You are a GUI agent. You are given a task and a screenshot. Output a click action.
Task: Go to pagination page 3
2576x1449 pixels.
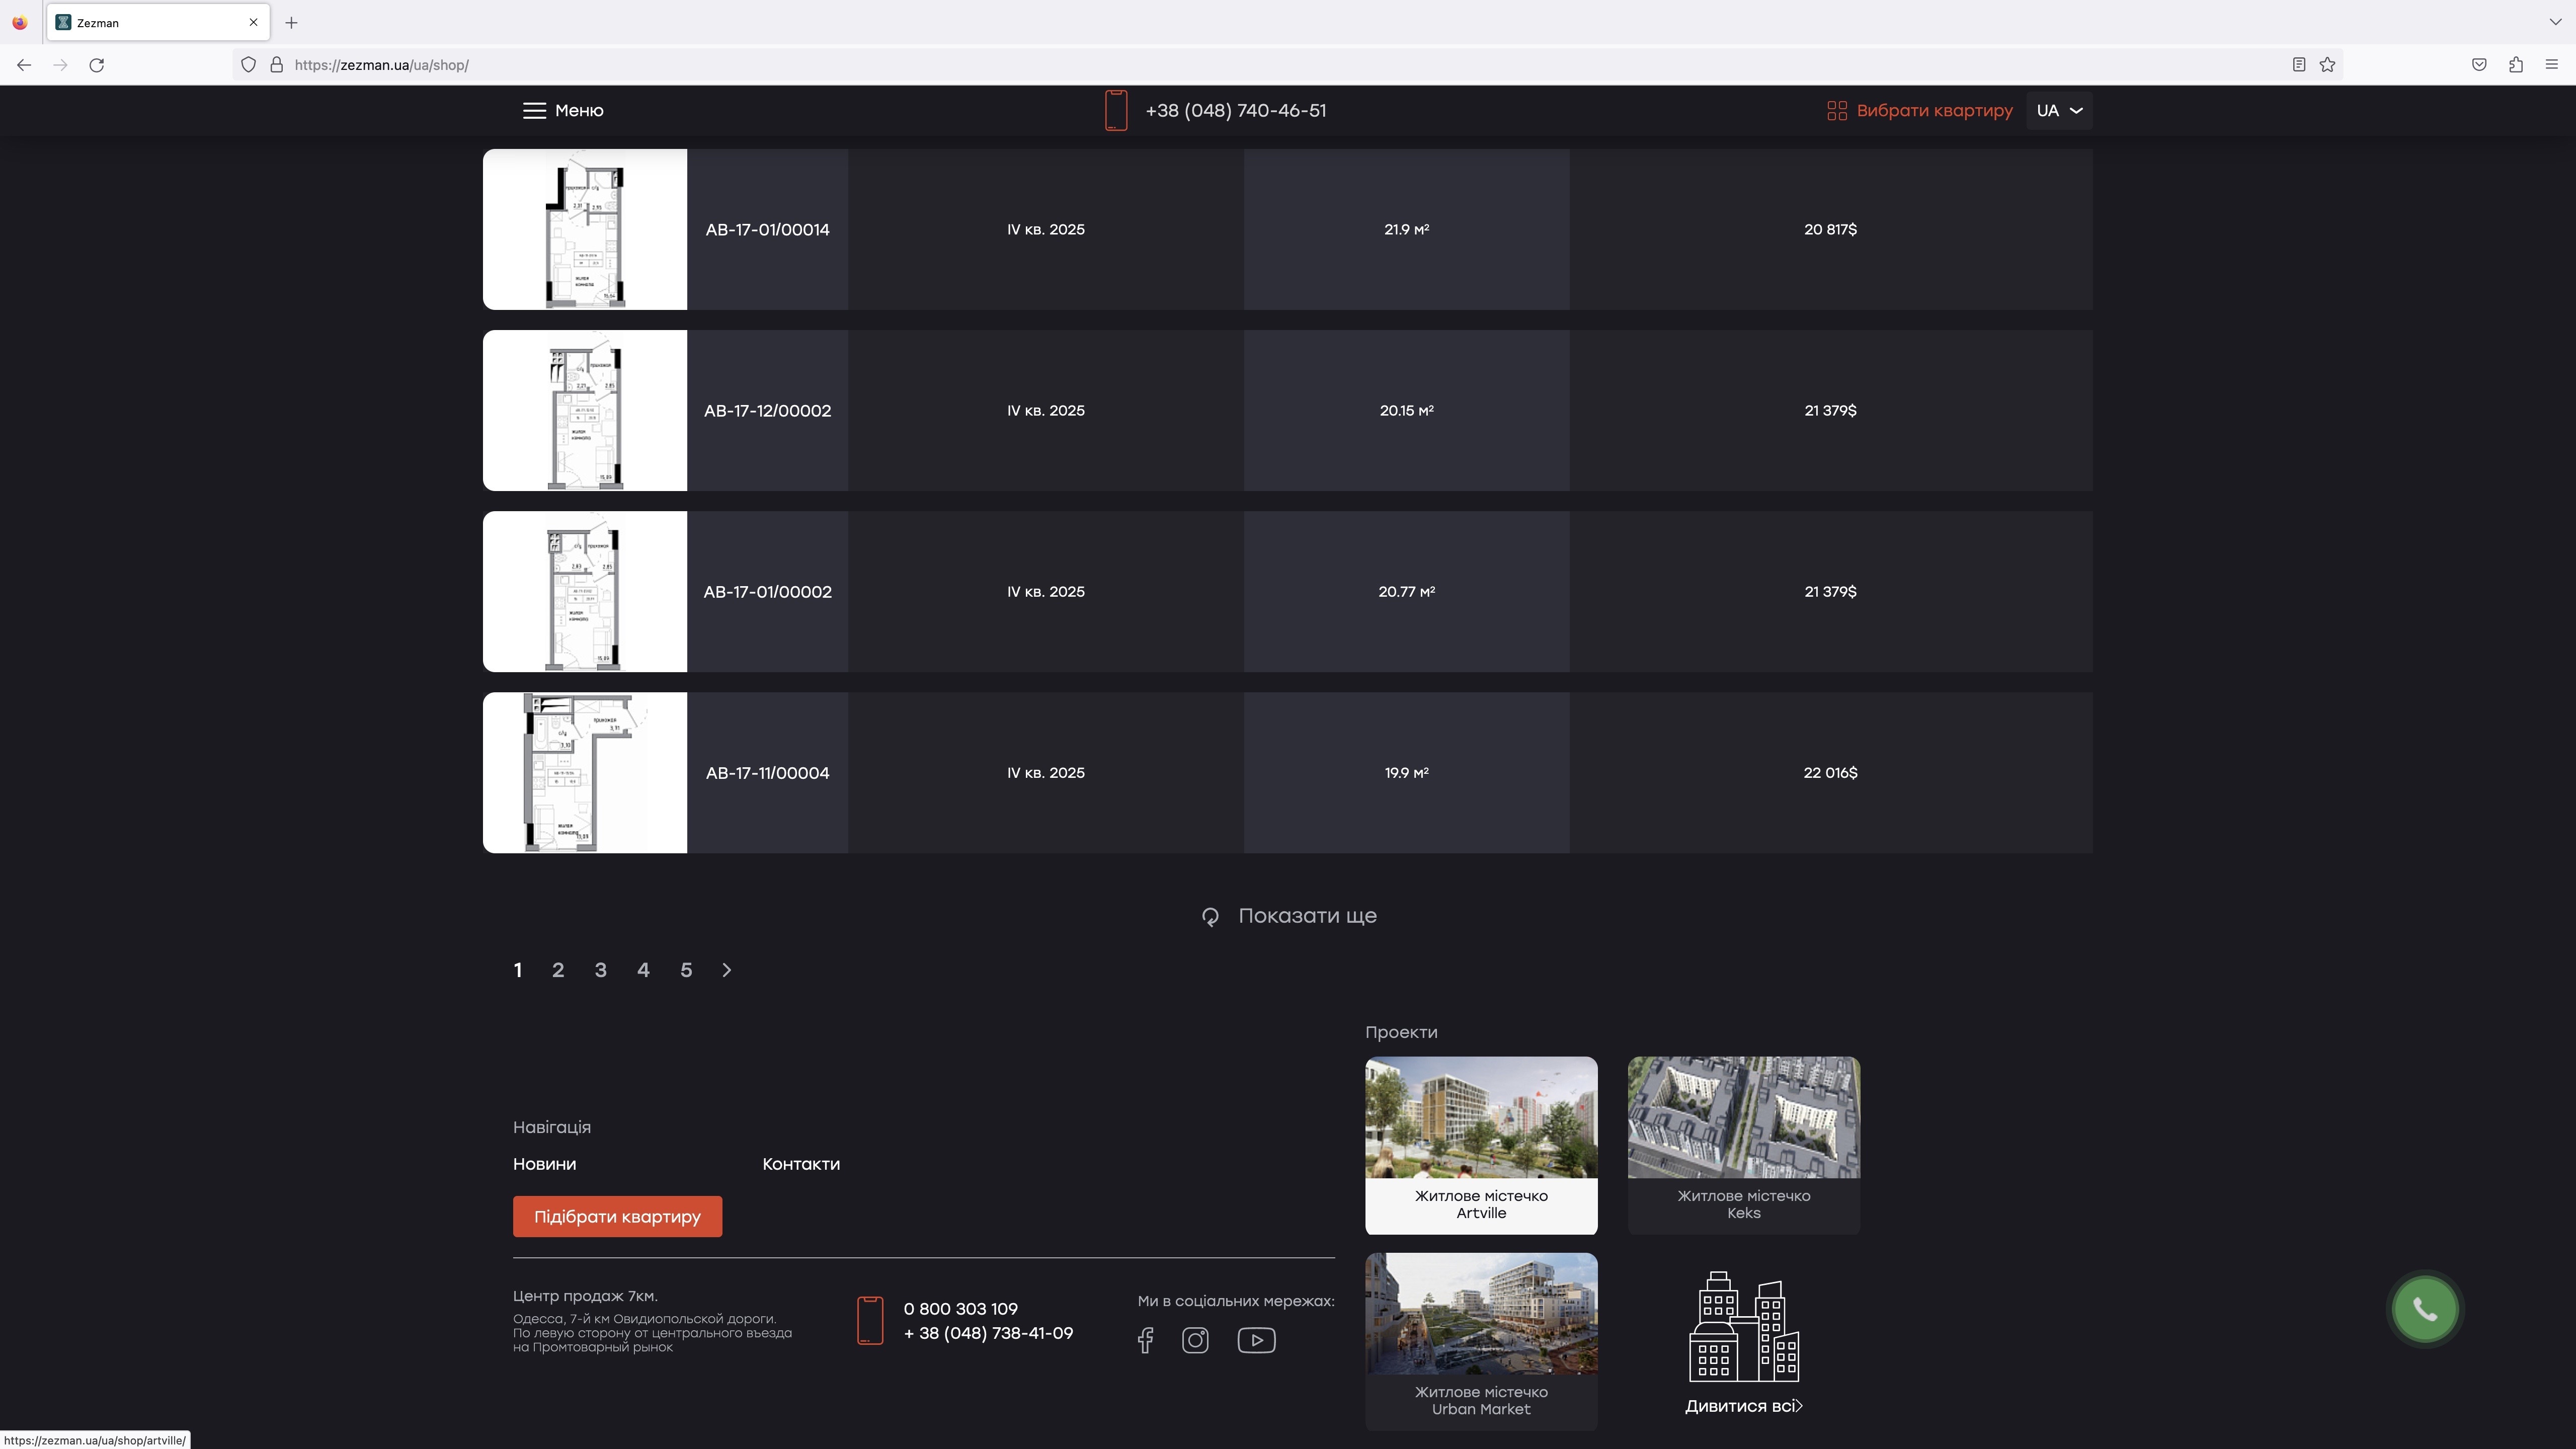(x=600, y=970)
